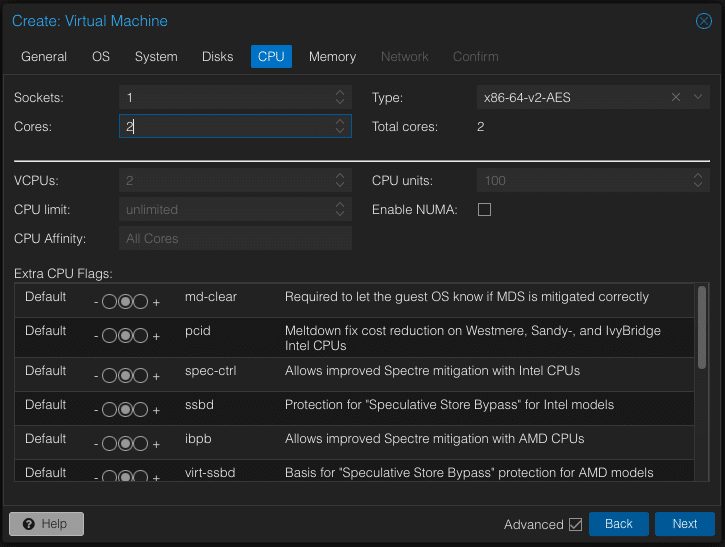Decrease Sockets value with down arrow
The image size is (725, 547).
pyautogui.click(x=340, y=102)
